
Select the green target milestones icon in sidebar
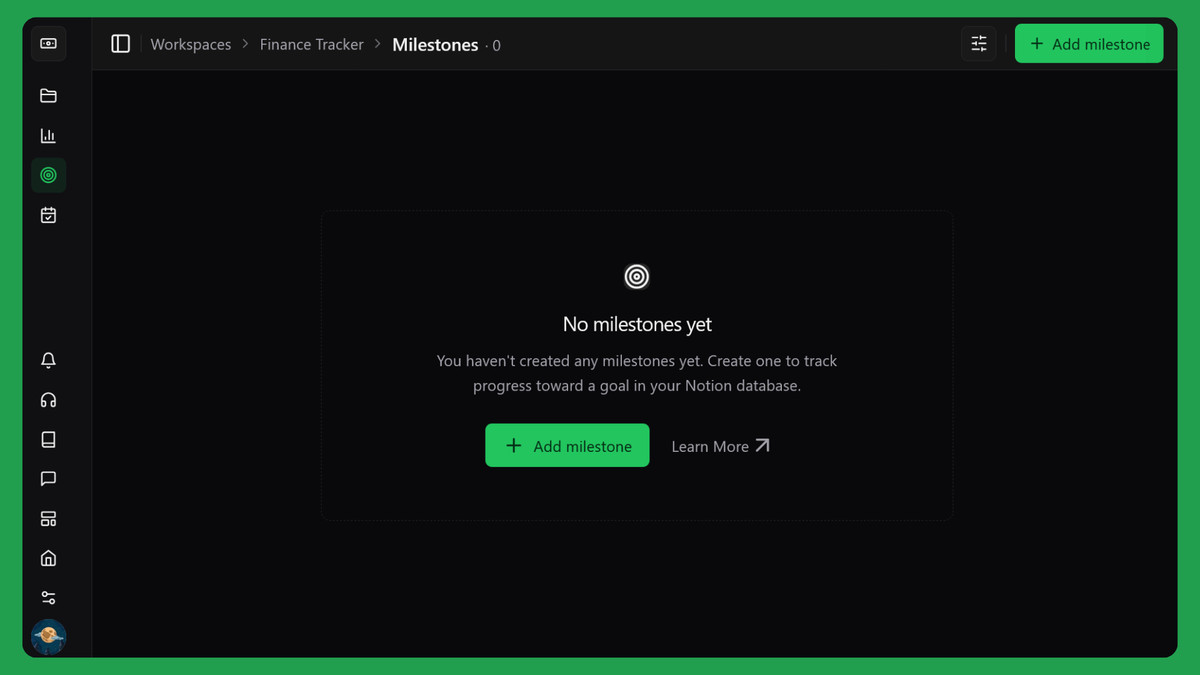(x=48, y=175)
